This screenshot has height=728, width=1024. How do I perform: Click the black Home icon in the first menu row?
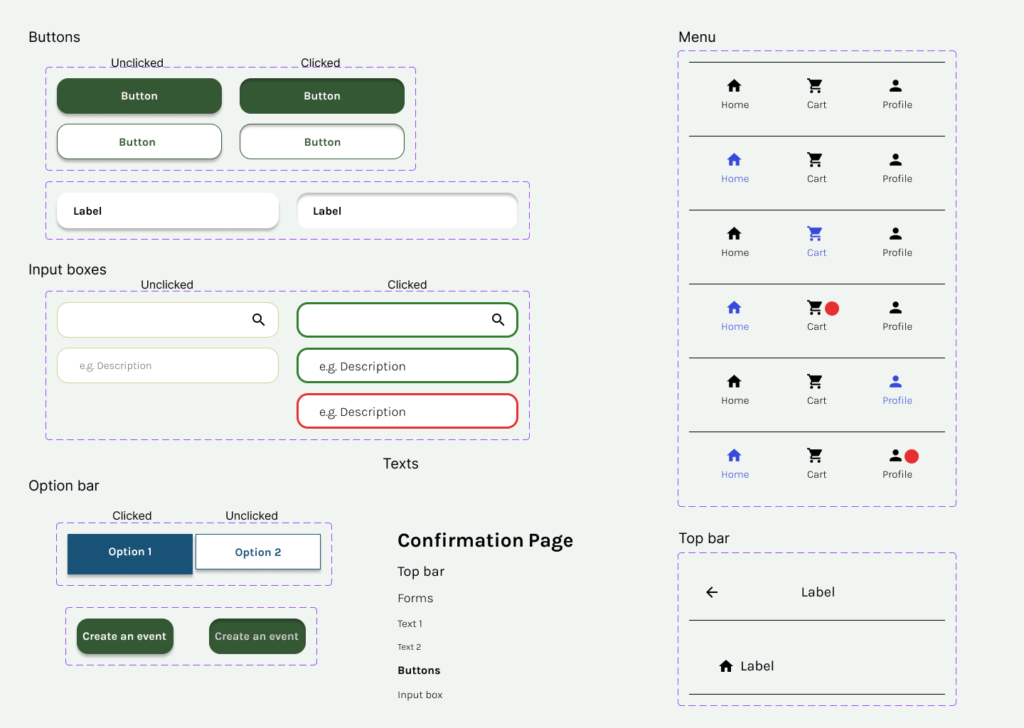click(x=734, y=86)
